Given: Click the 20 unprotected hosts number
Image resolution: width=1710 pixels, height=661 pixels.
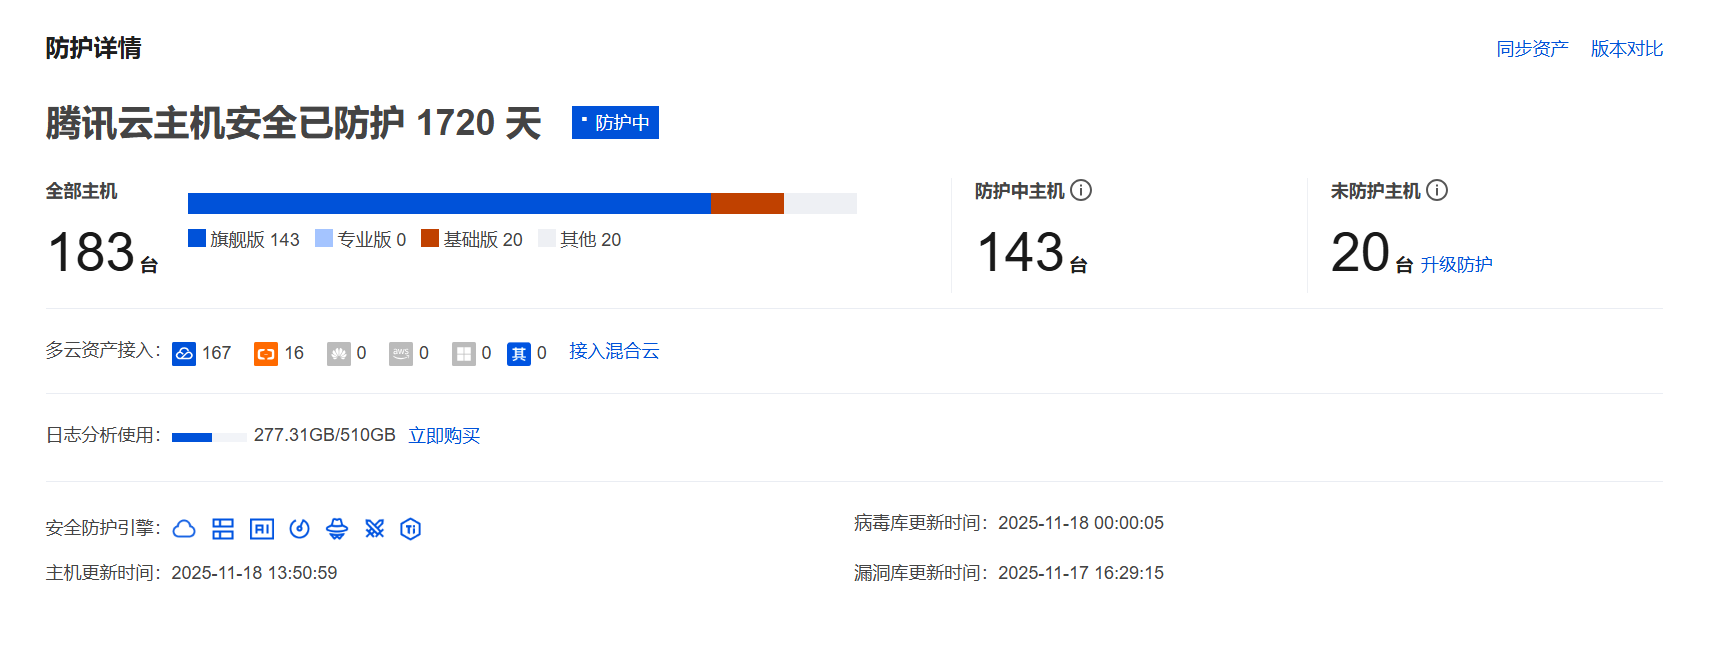Looking at the screenshot, I should click(x=1360, y=252).
